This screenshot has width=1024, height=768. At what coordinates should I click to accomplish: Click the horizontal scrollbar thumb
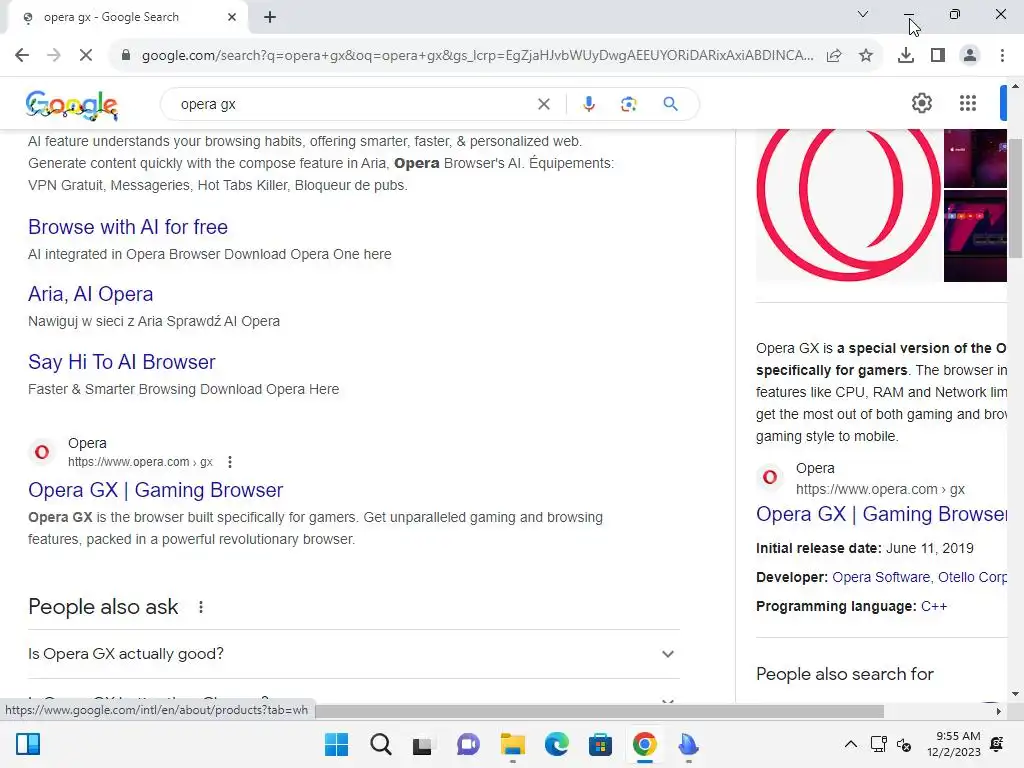click(600, 711)
